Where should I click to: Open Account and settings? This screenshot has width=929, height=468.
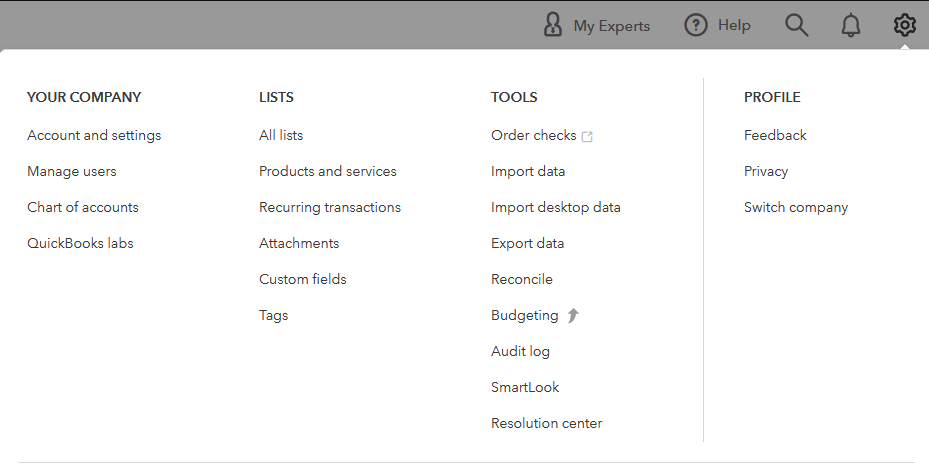[94, 135]
